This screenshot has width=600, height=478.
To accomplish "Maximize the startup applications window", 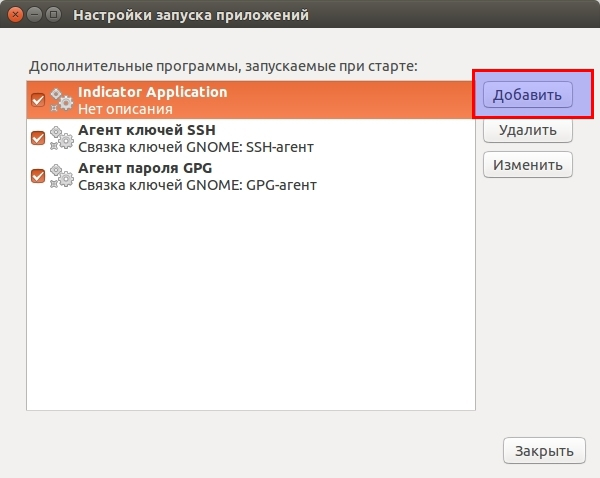I will (52, 16).
